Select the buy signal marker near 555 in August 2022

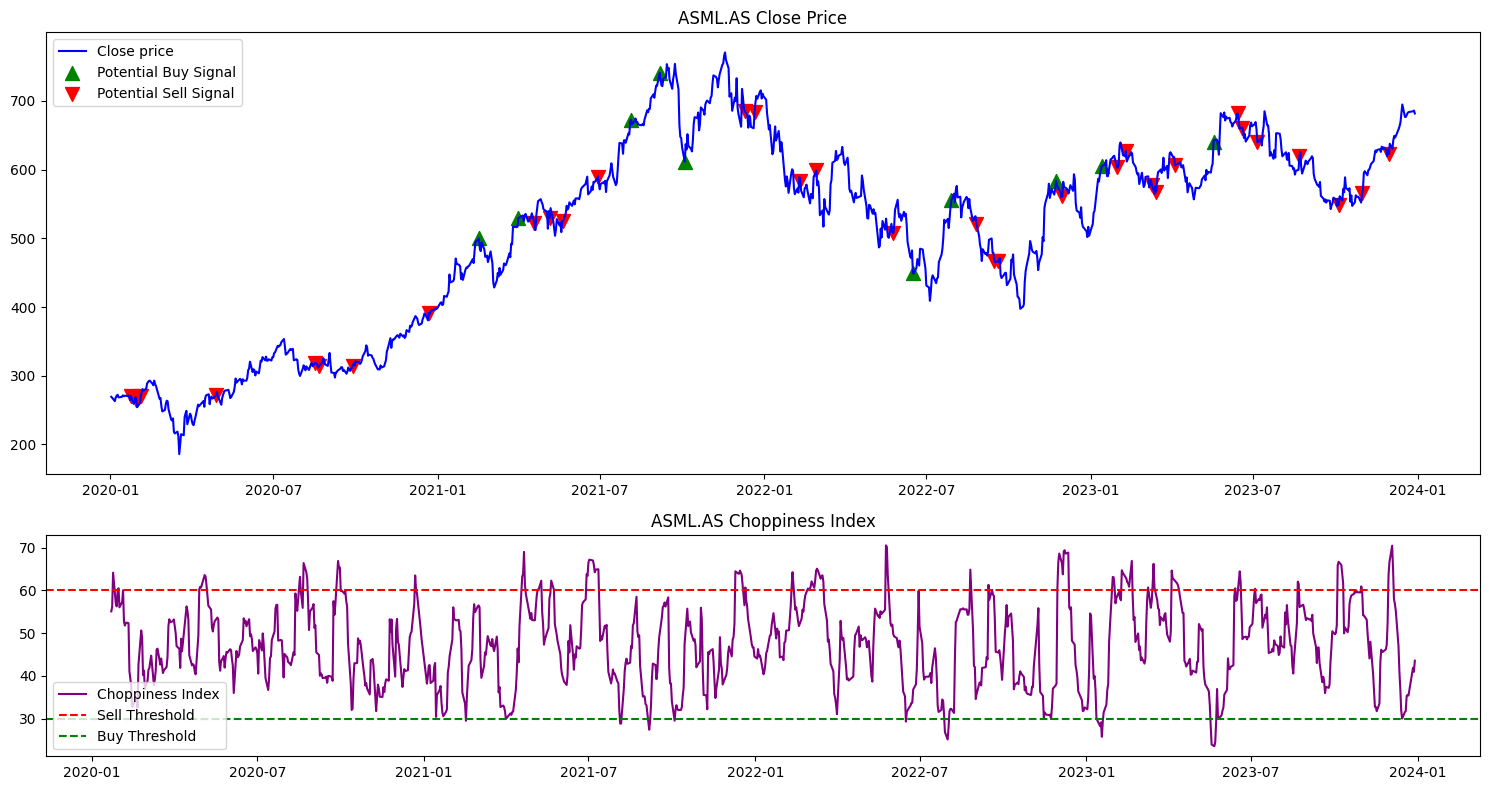[x=951, y=200]
